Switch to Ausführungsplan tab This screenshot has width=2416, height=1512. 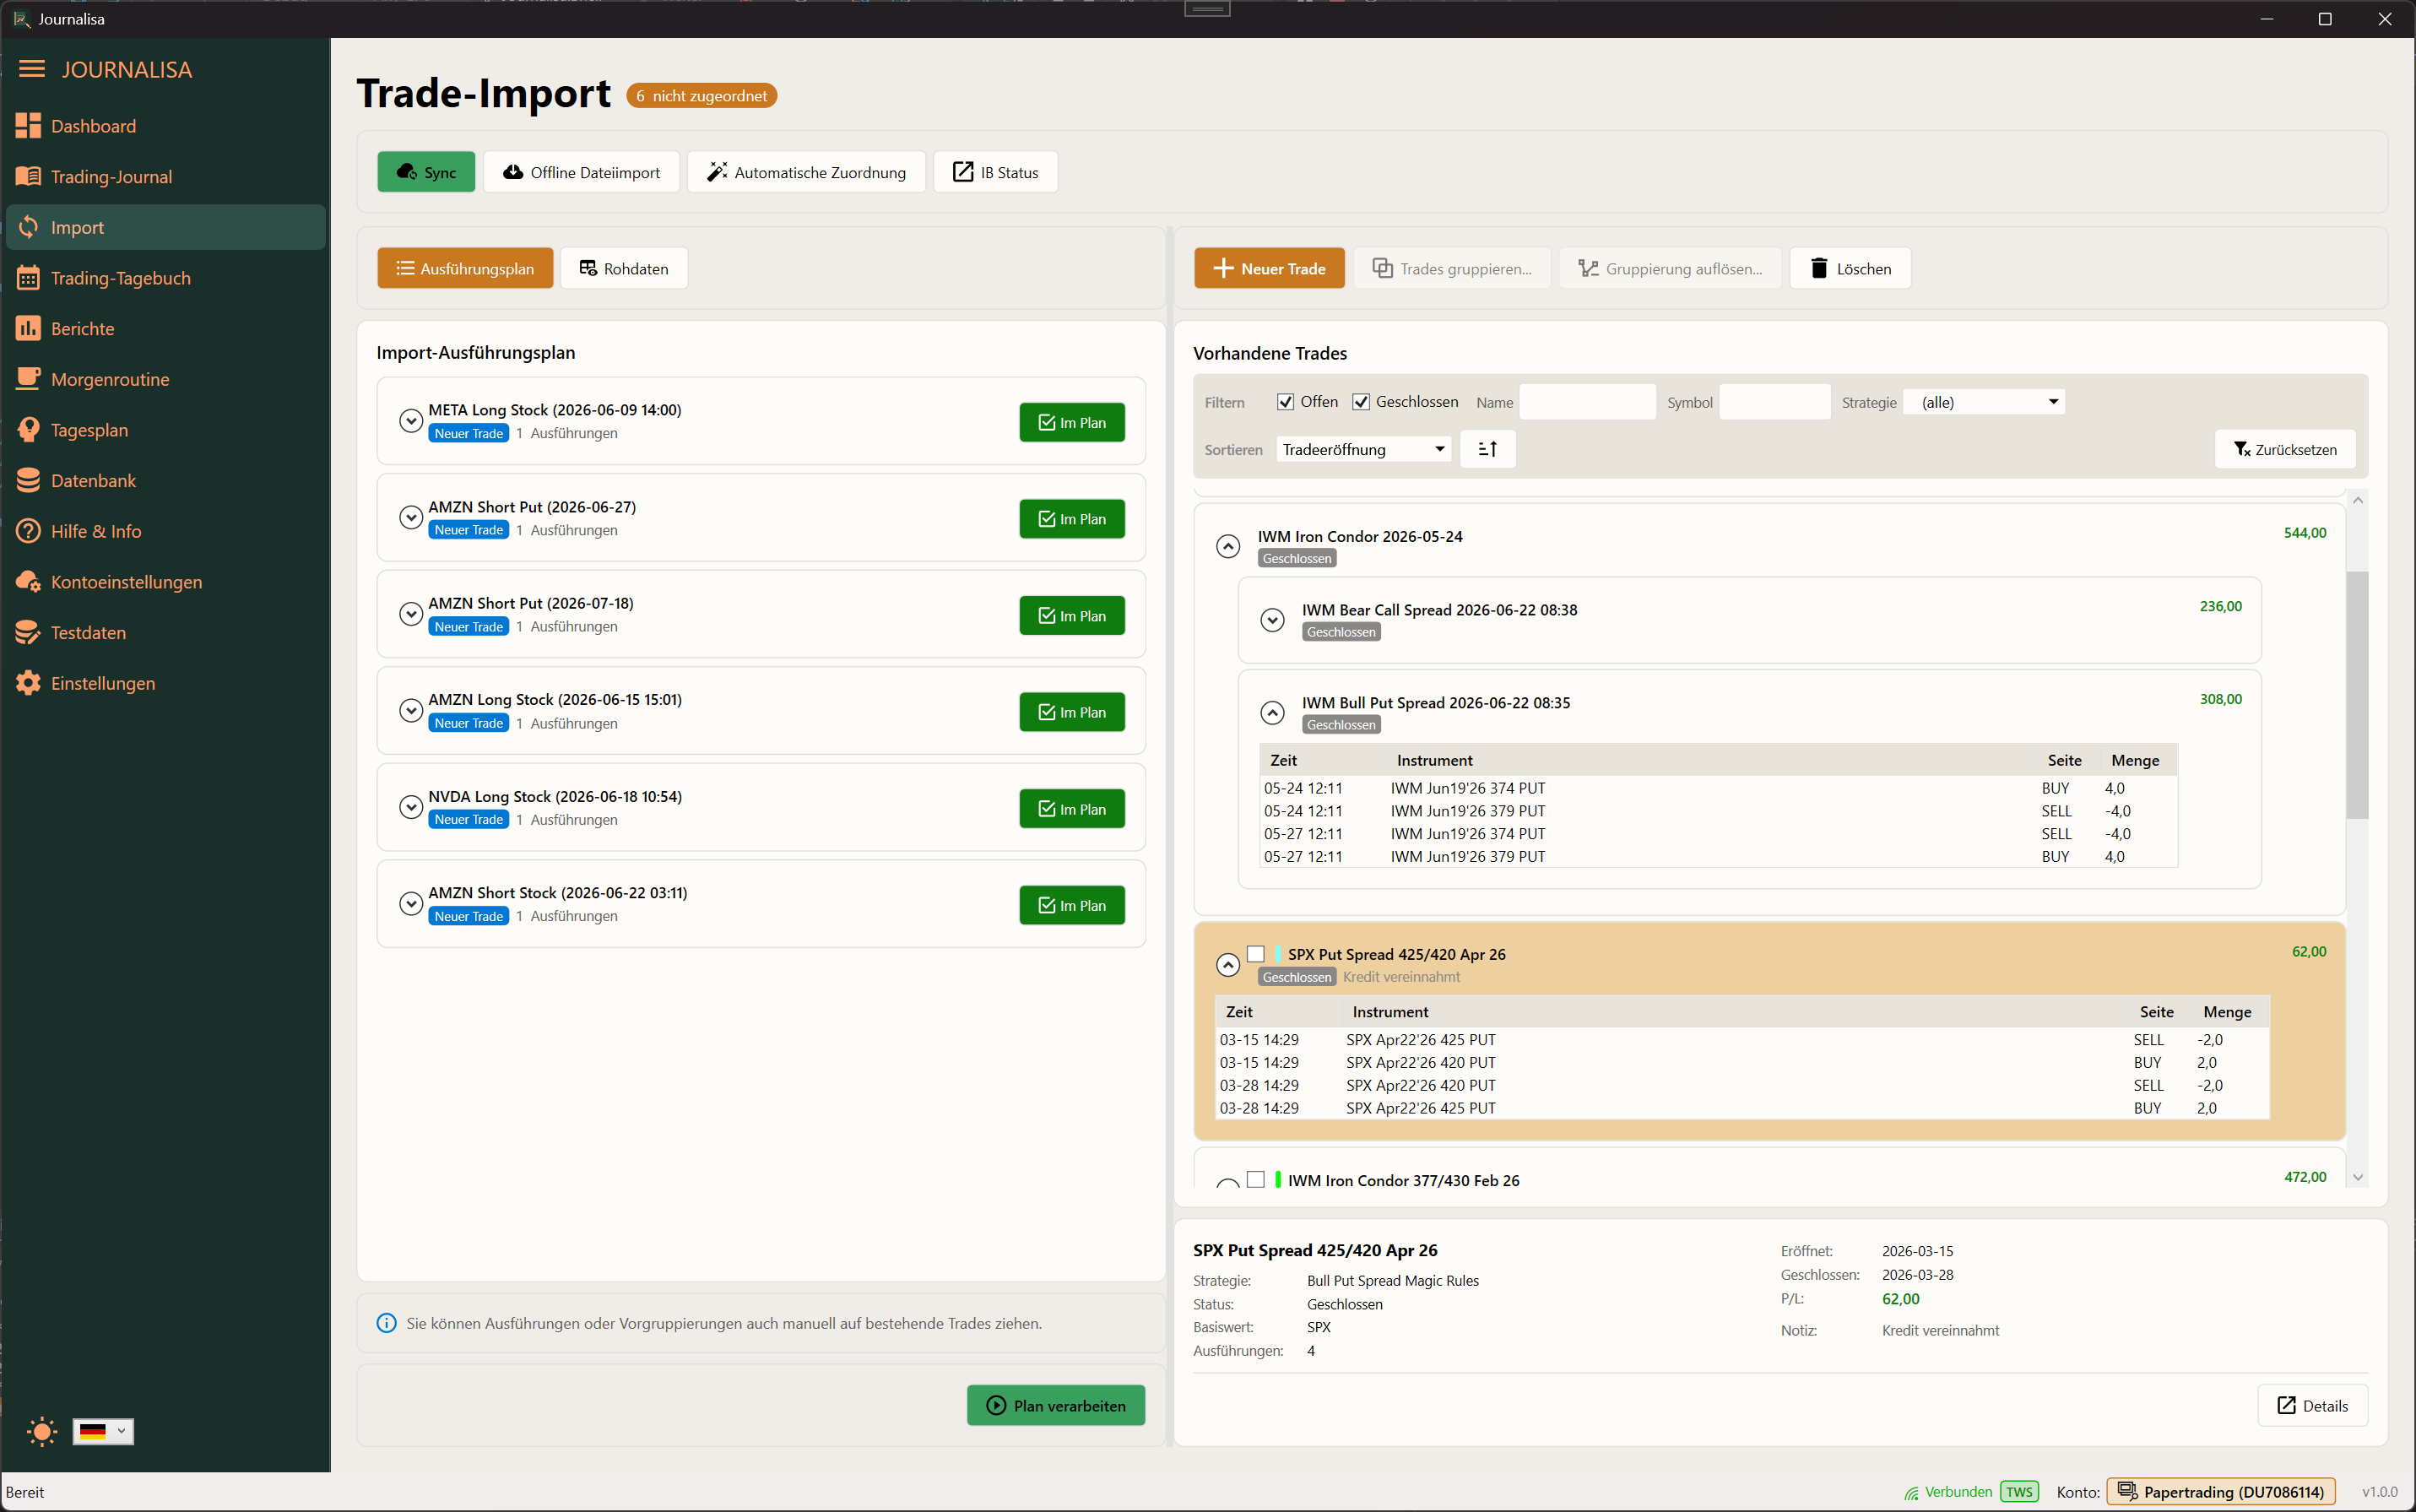465,268
